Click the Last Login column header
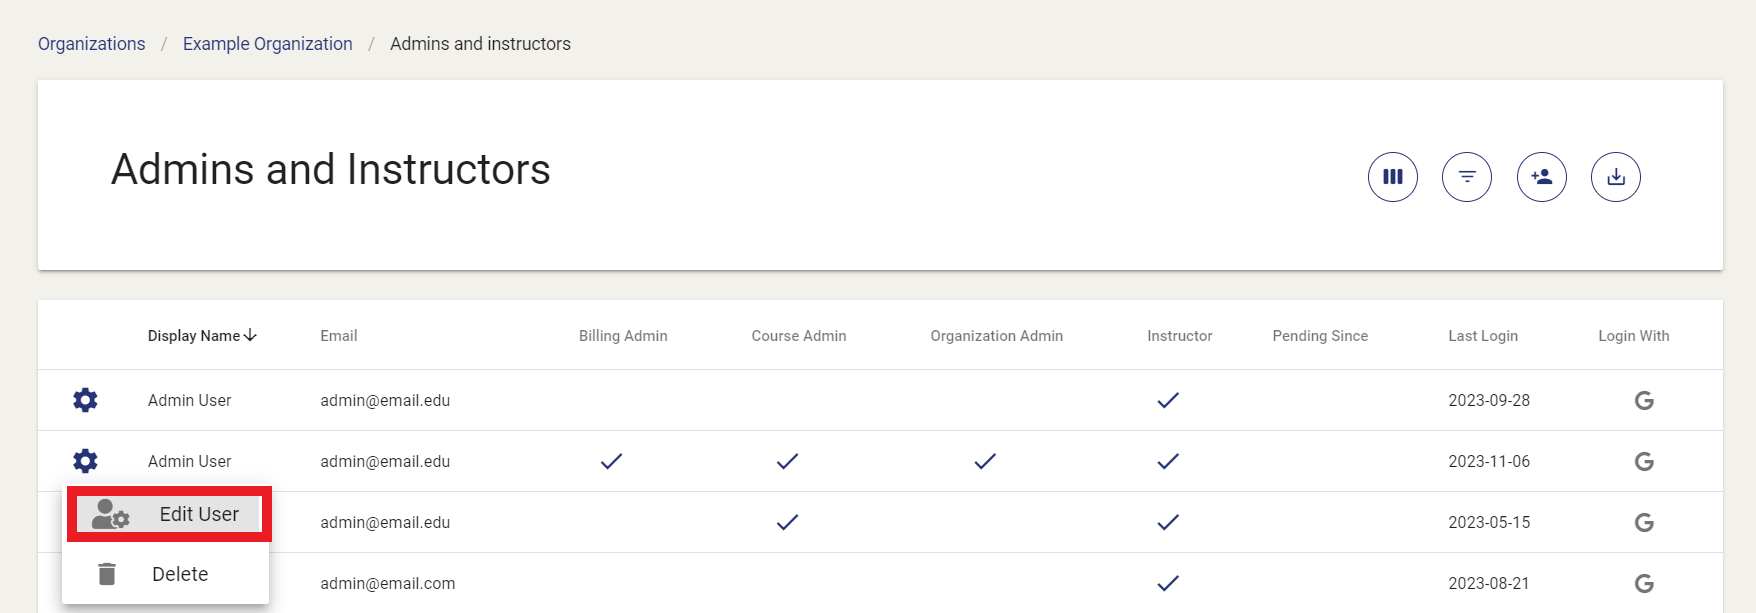 coord(1483,336)
